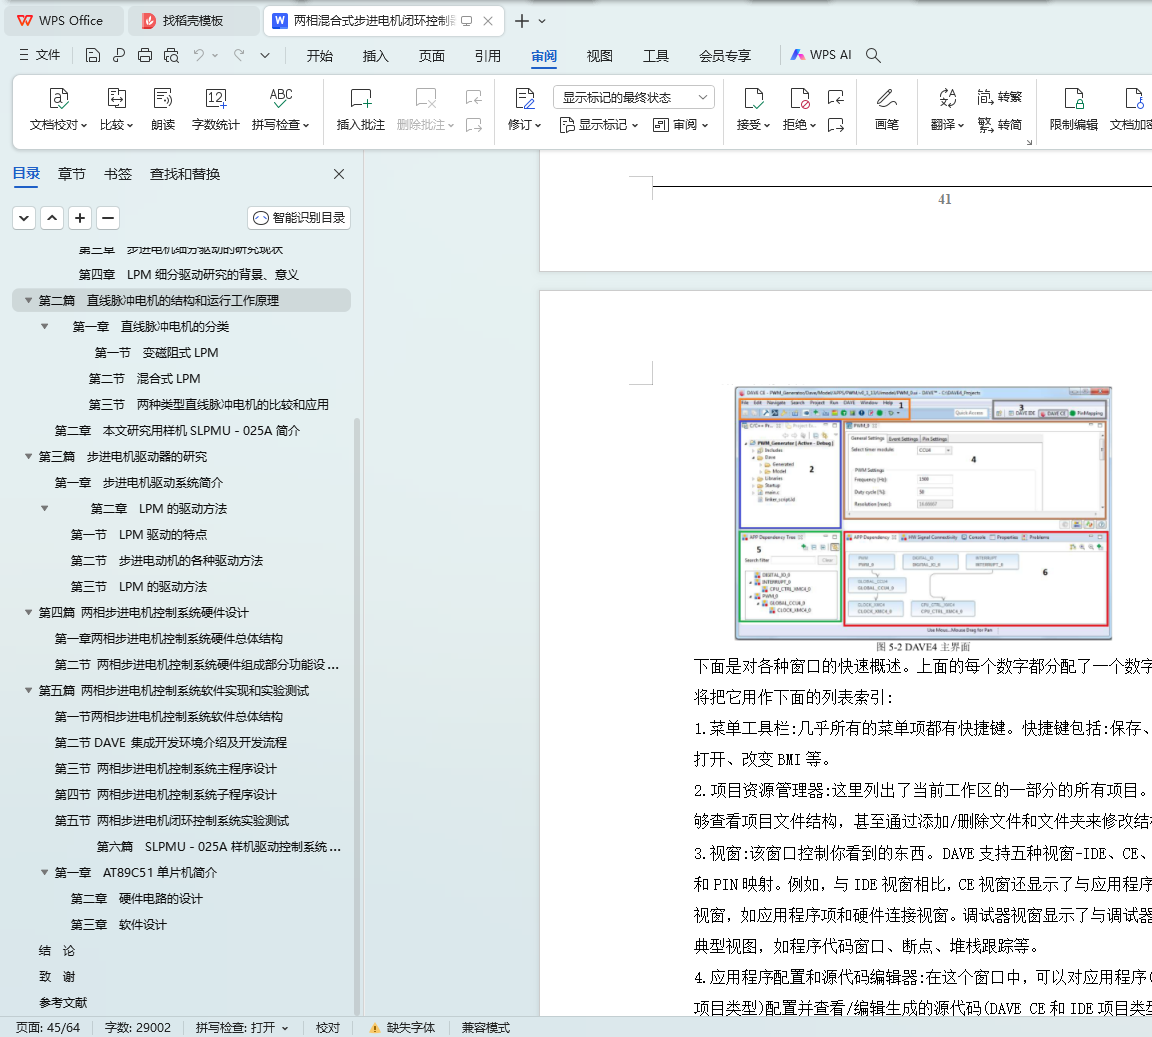
Task: Open the 插入 ribbon tab
Action: pyautogui.click(x=375, y=56)
